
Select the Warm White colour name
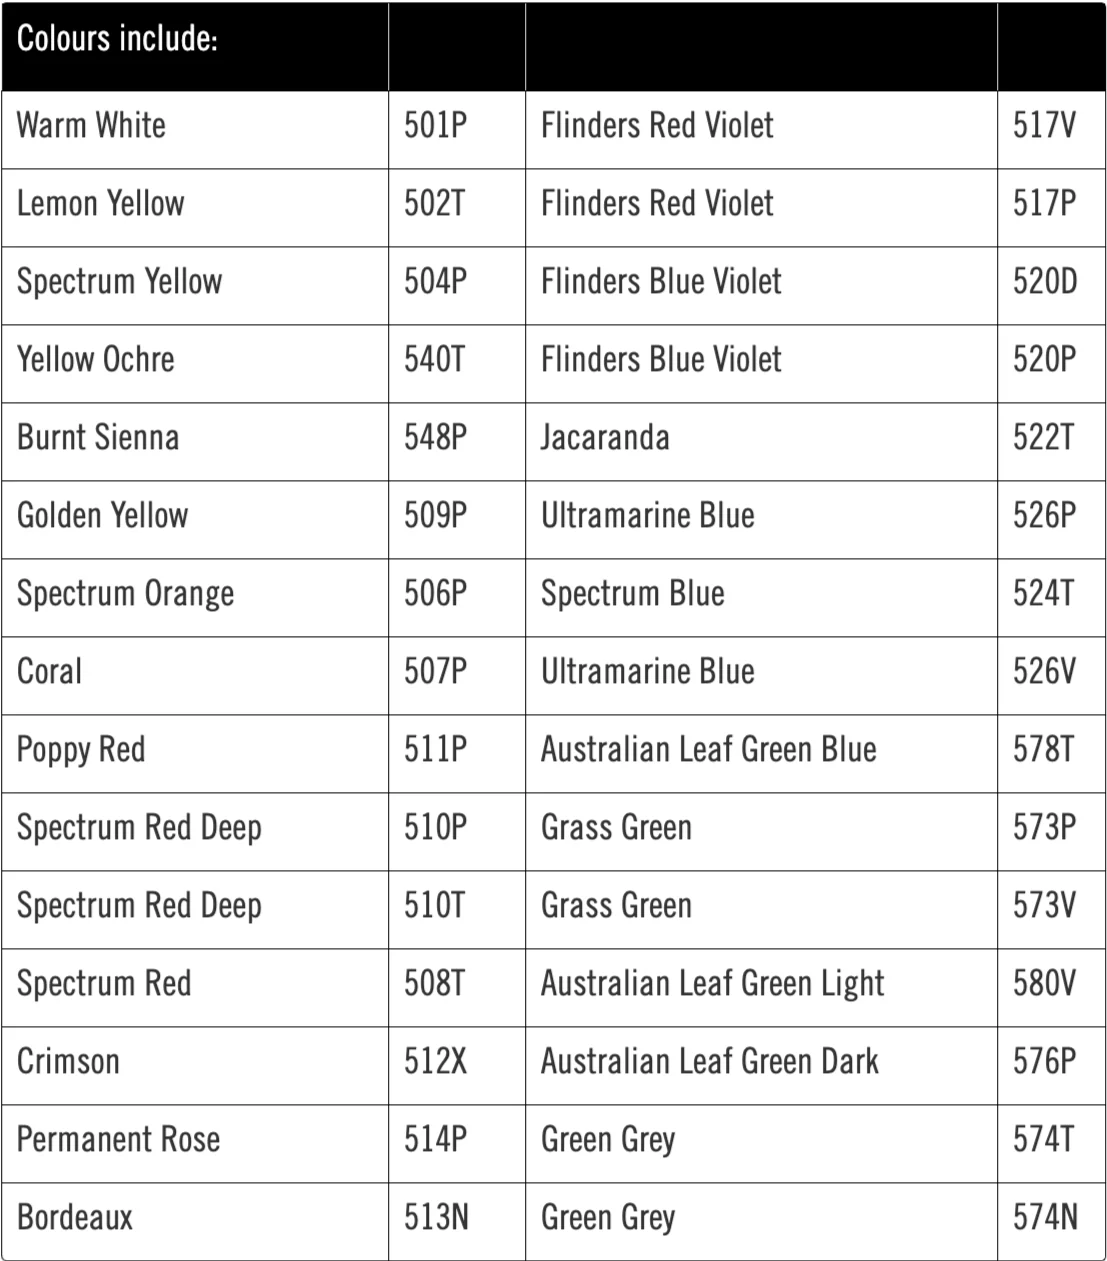(x=91, y=126)
